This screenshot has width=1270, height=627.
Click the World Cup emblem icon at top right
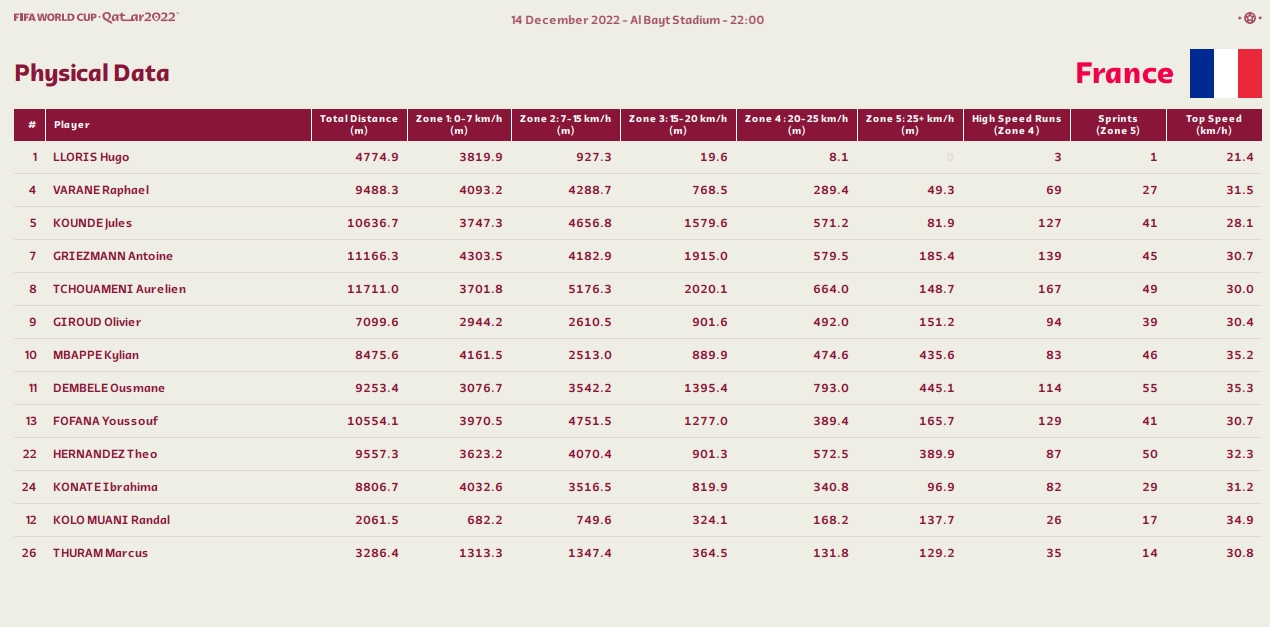coord(1248,18)
